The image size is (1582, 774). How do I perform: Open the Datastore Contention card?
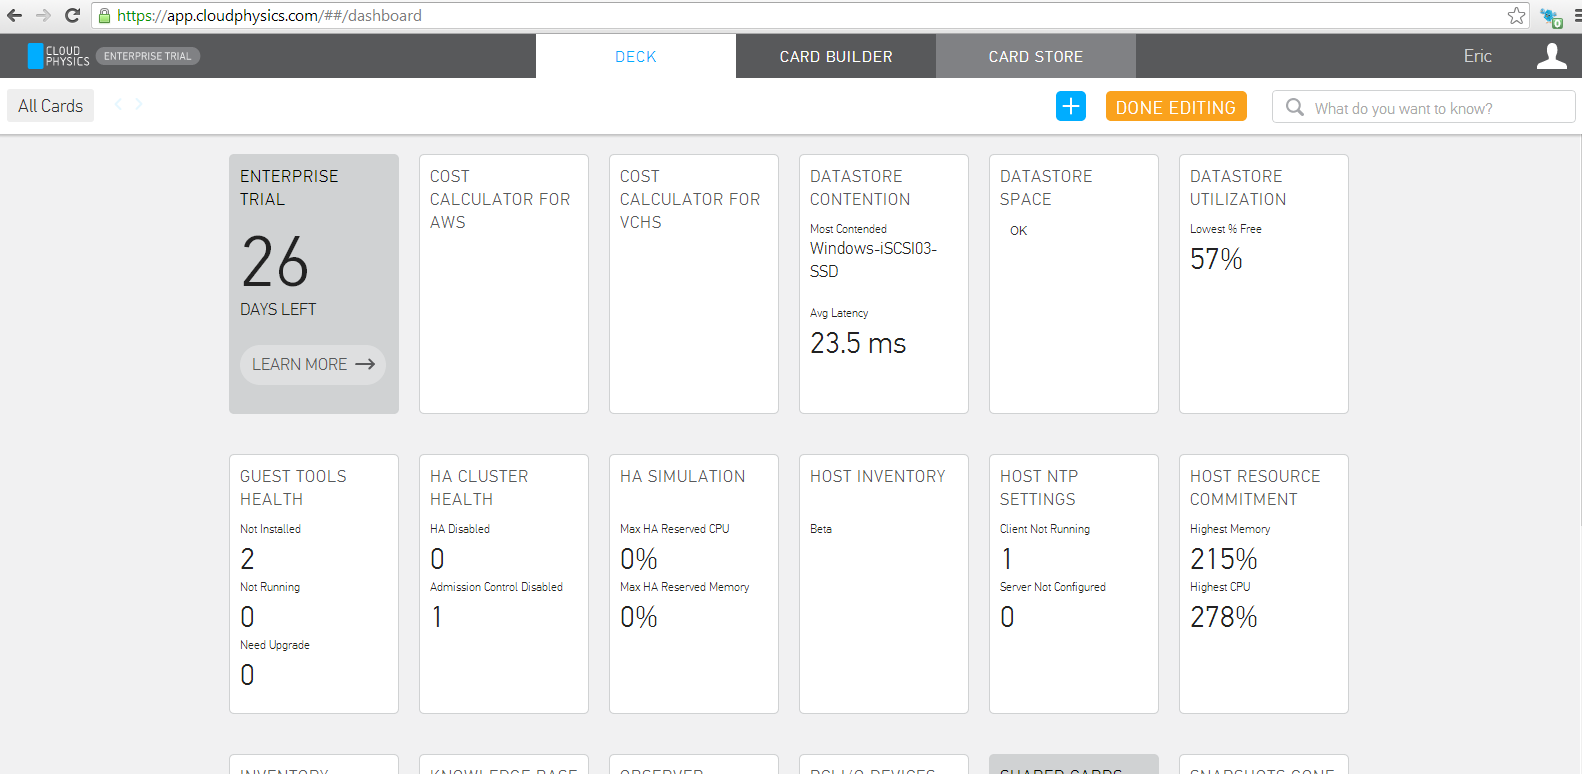click(883, 284)
